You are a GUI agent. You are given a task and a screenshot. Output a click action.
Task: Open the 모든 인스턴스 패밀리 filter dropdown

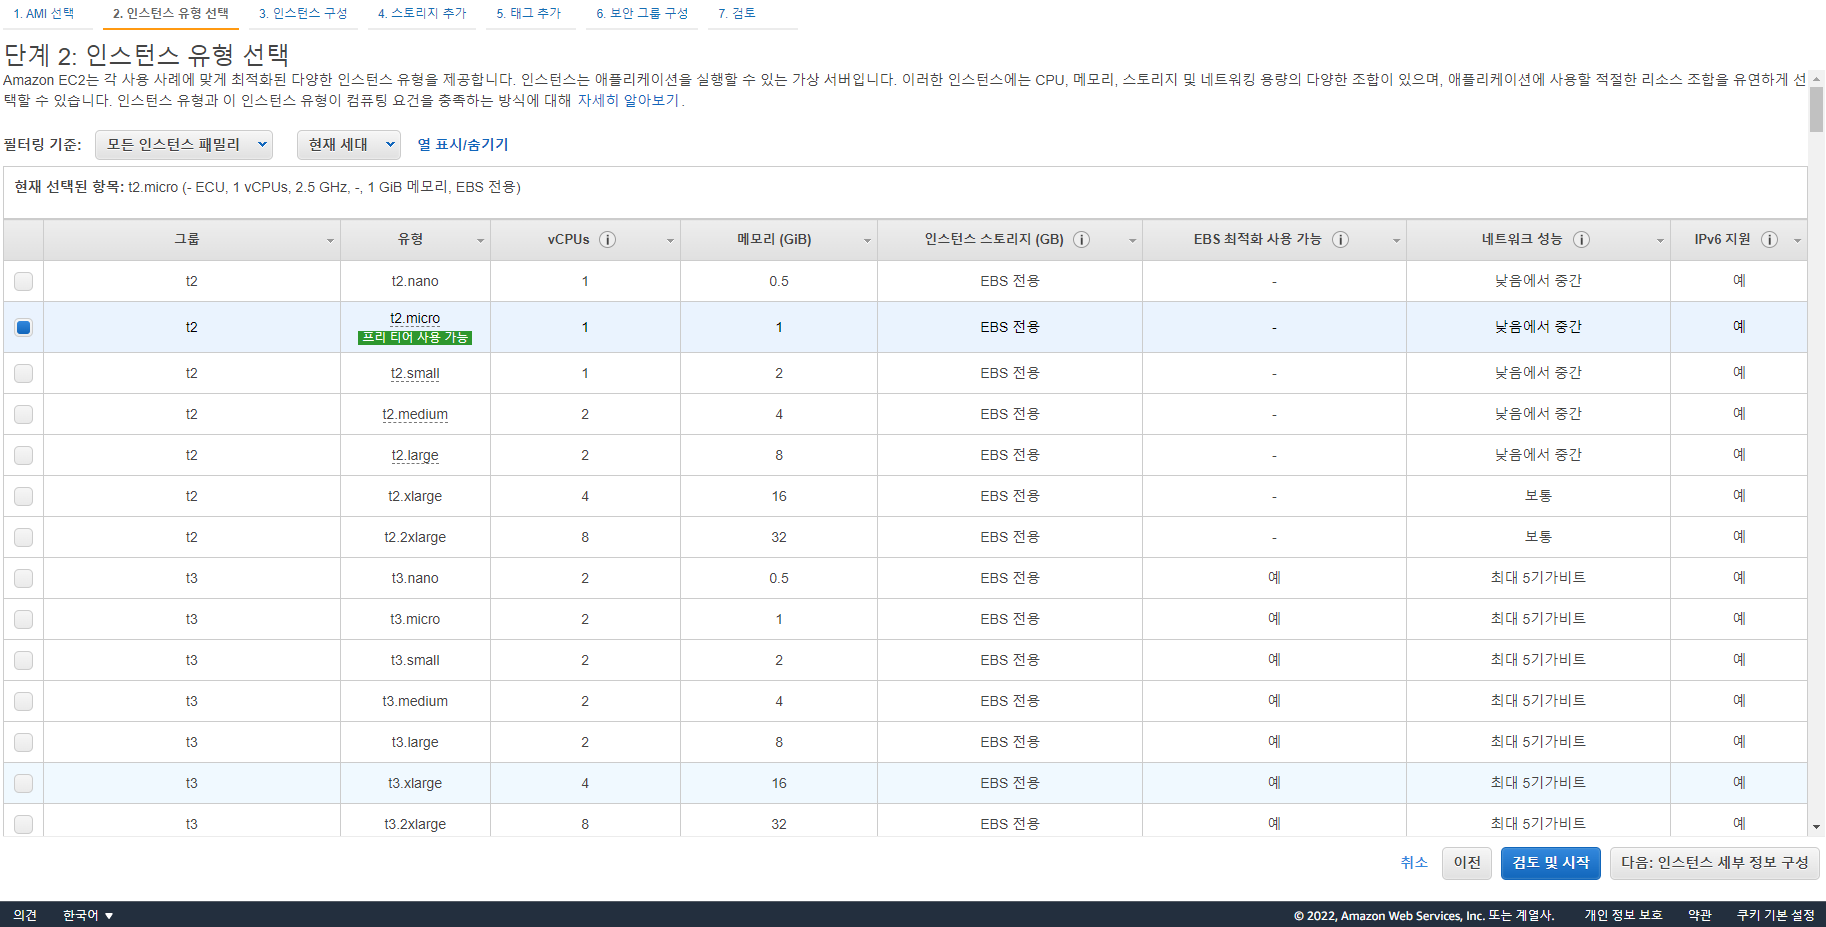pos(184,145)
